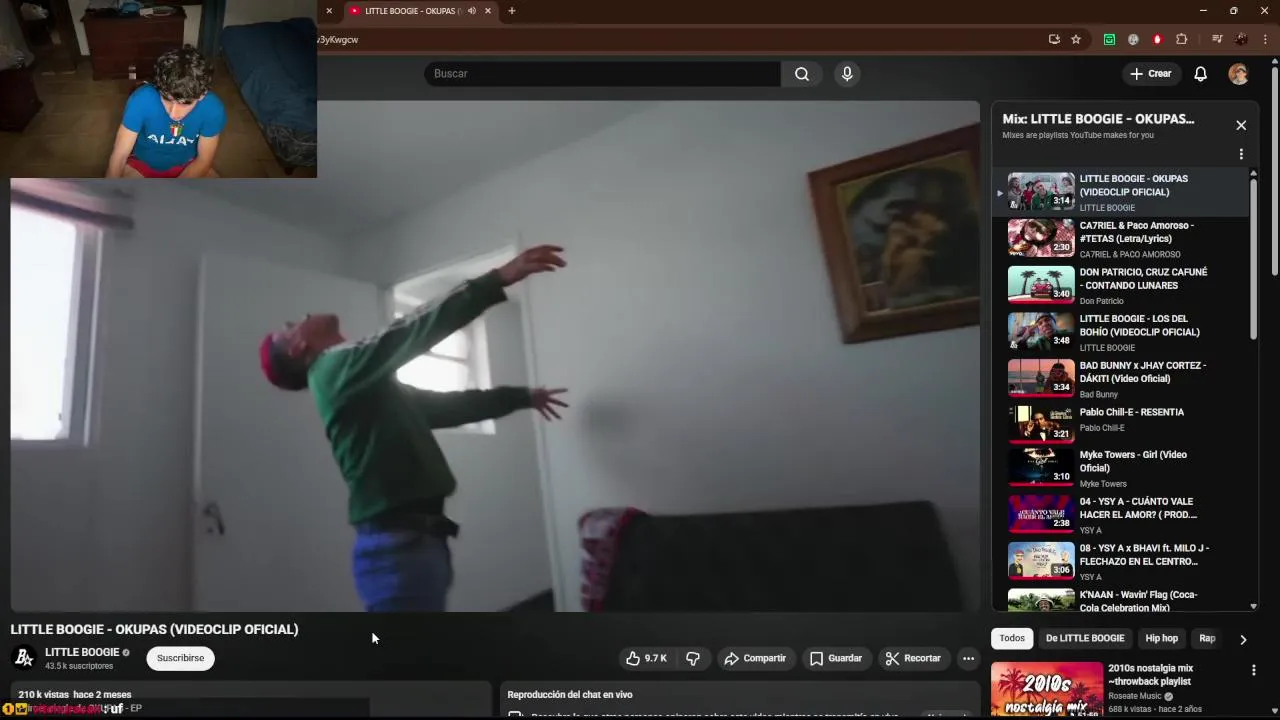Subscribe with the Suscribirse button
This screenshot has width=1280, height=720.
[x=180, y=658]
